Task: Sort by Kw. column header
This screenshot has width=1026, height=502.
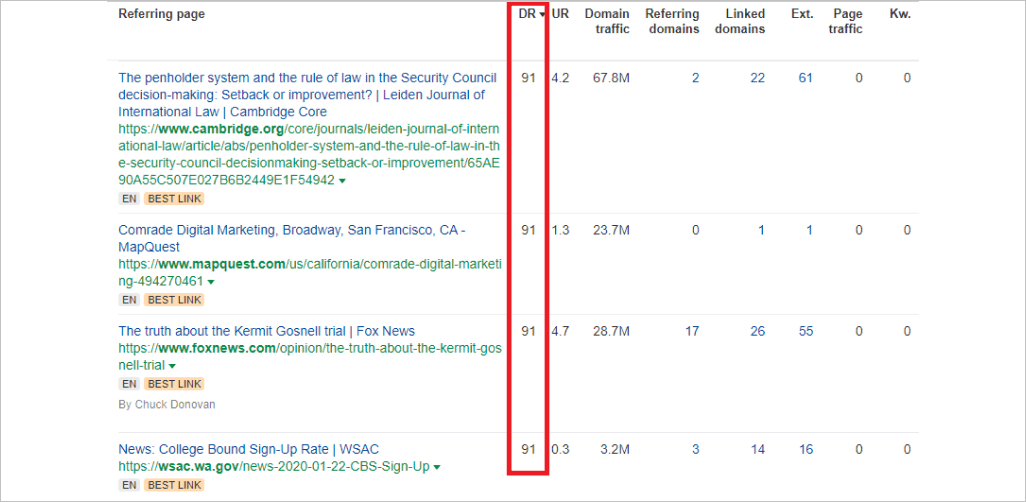Action: pyautogui.click(x=900, y=14)
